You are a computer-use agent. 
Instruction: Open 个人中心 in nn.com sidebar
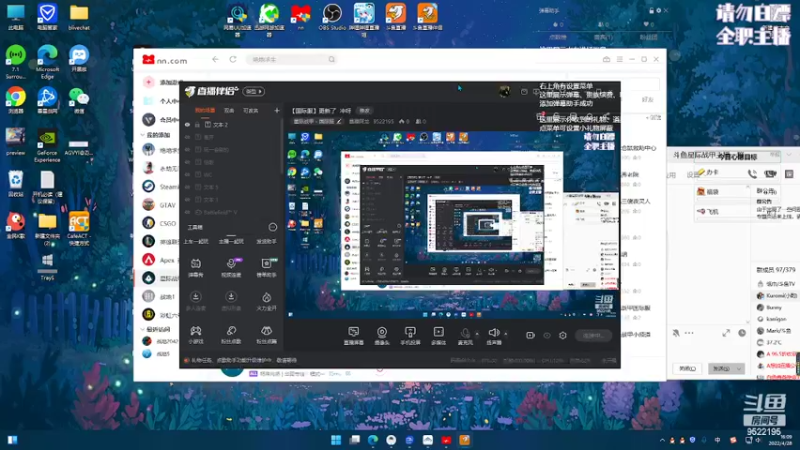tap(161, 101)
